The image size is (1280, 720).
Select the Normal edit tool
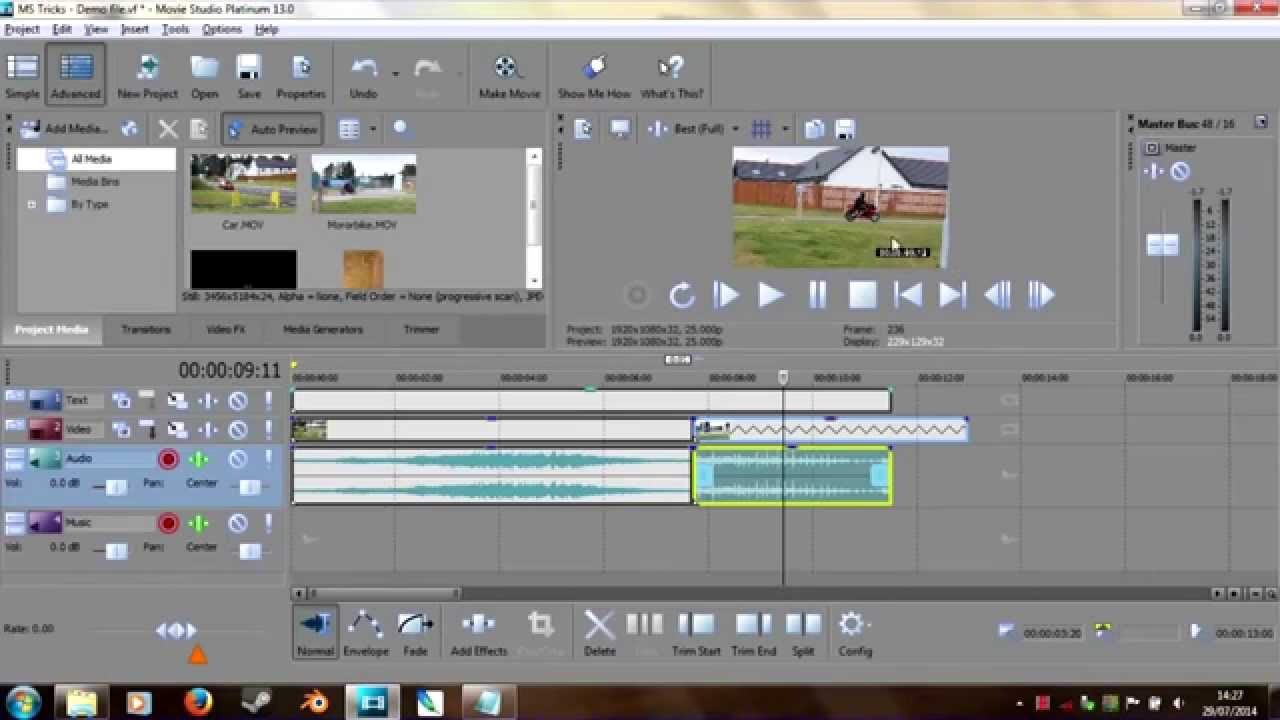[x=315, y=633]
